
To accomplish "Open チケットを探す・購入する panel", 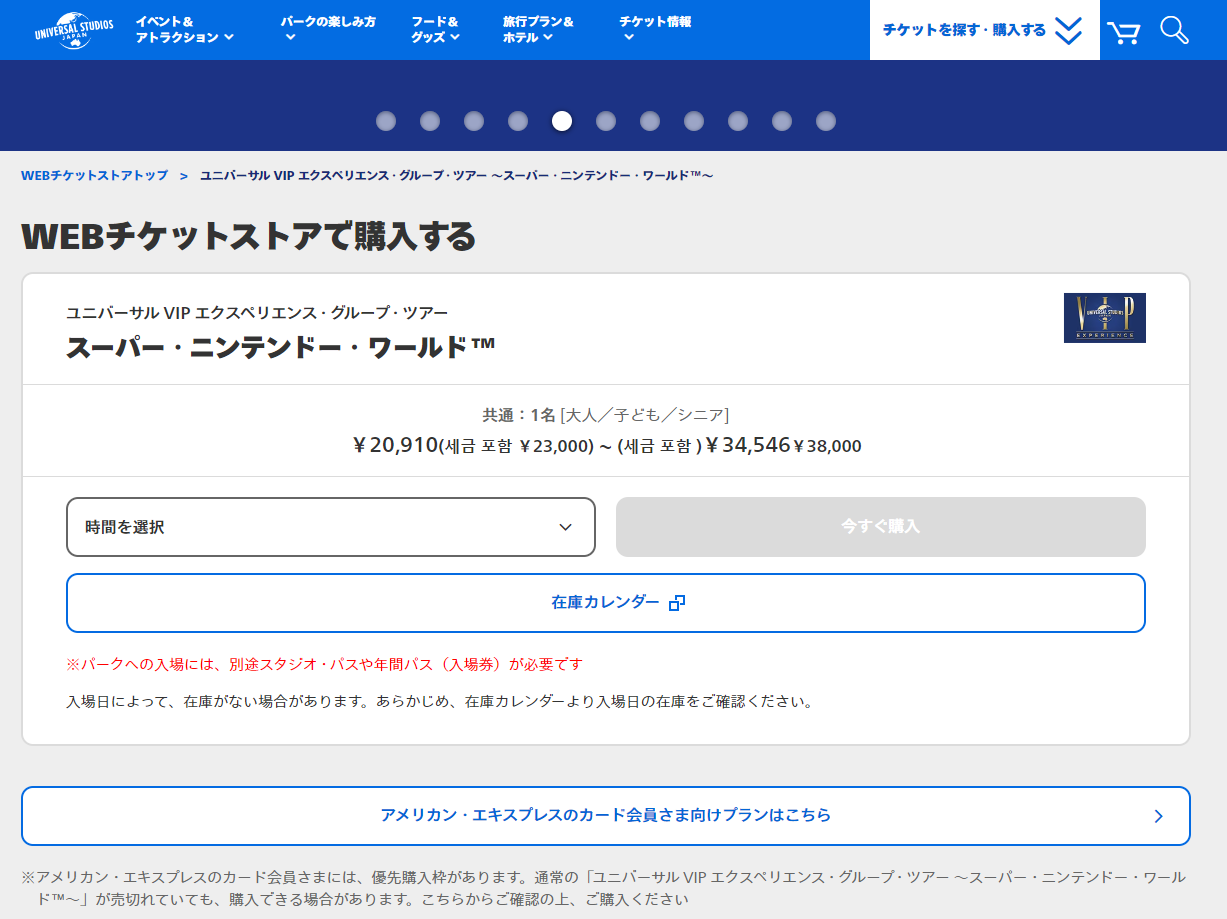I will 984,30.
